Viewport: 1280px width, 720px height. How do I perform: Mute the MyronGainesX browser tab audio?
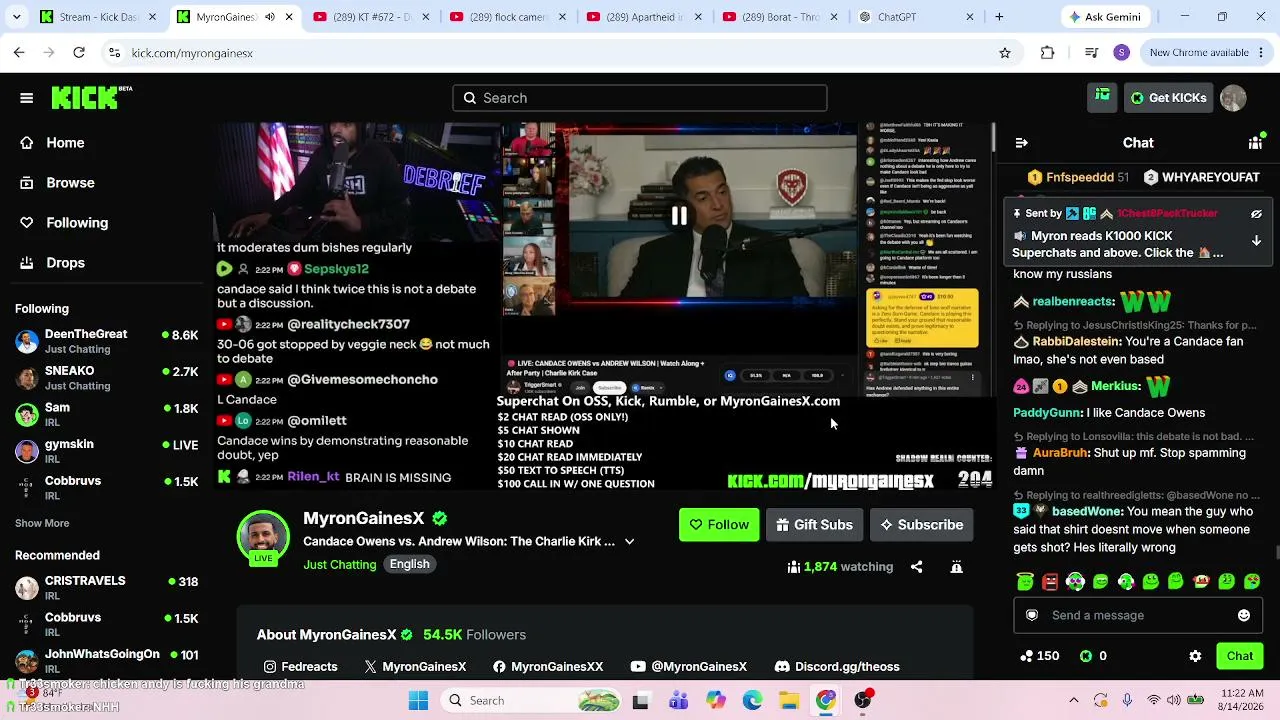[x=270, y=17]
